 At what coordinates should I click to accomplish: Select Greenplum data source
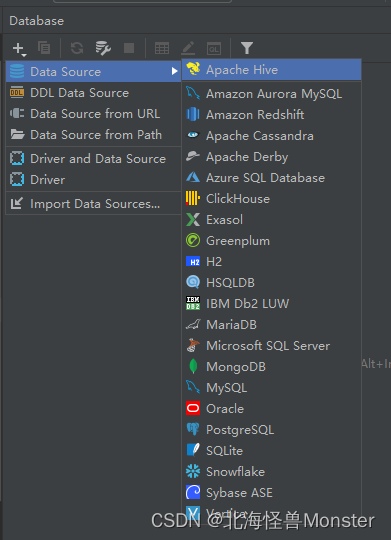[271, 241]
